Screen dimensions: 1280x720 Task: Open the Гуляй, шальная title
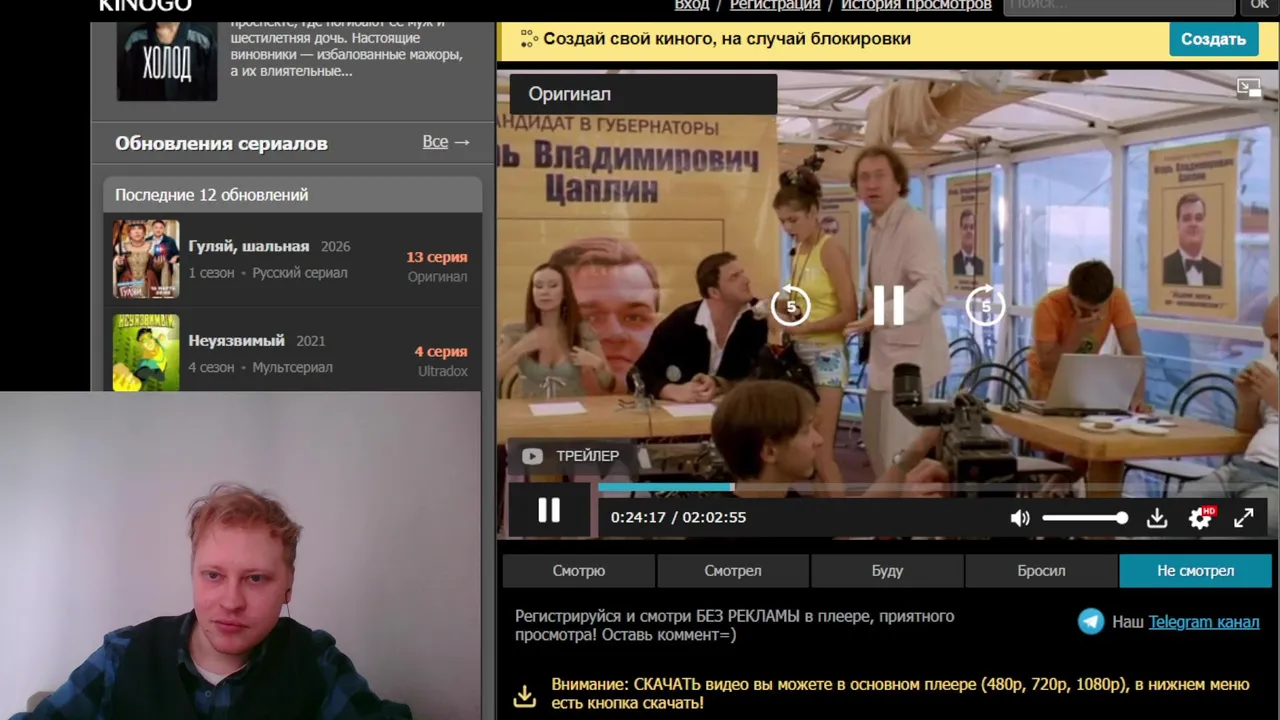249,246
